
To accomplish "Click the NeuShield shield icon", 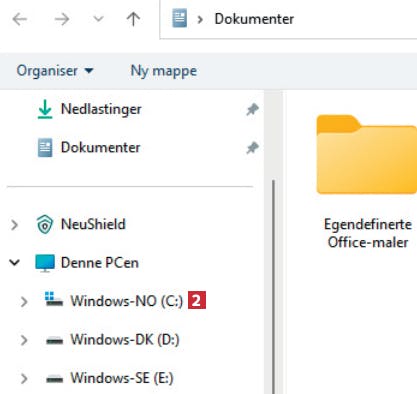I will click(x=45, y=224).
